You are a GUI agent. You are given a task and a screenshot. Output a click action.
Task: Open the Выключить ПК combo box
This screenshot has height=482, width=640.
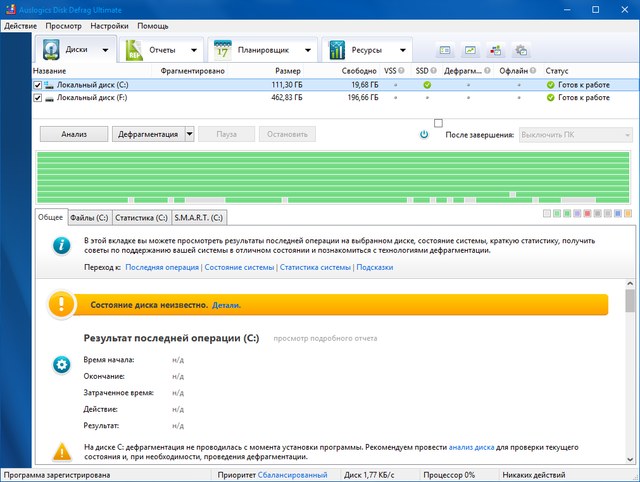[575, 134]
